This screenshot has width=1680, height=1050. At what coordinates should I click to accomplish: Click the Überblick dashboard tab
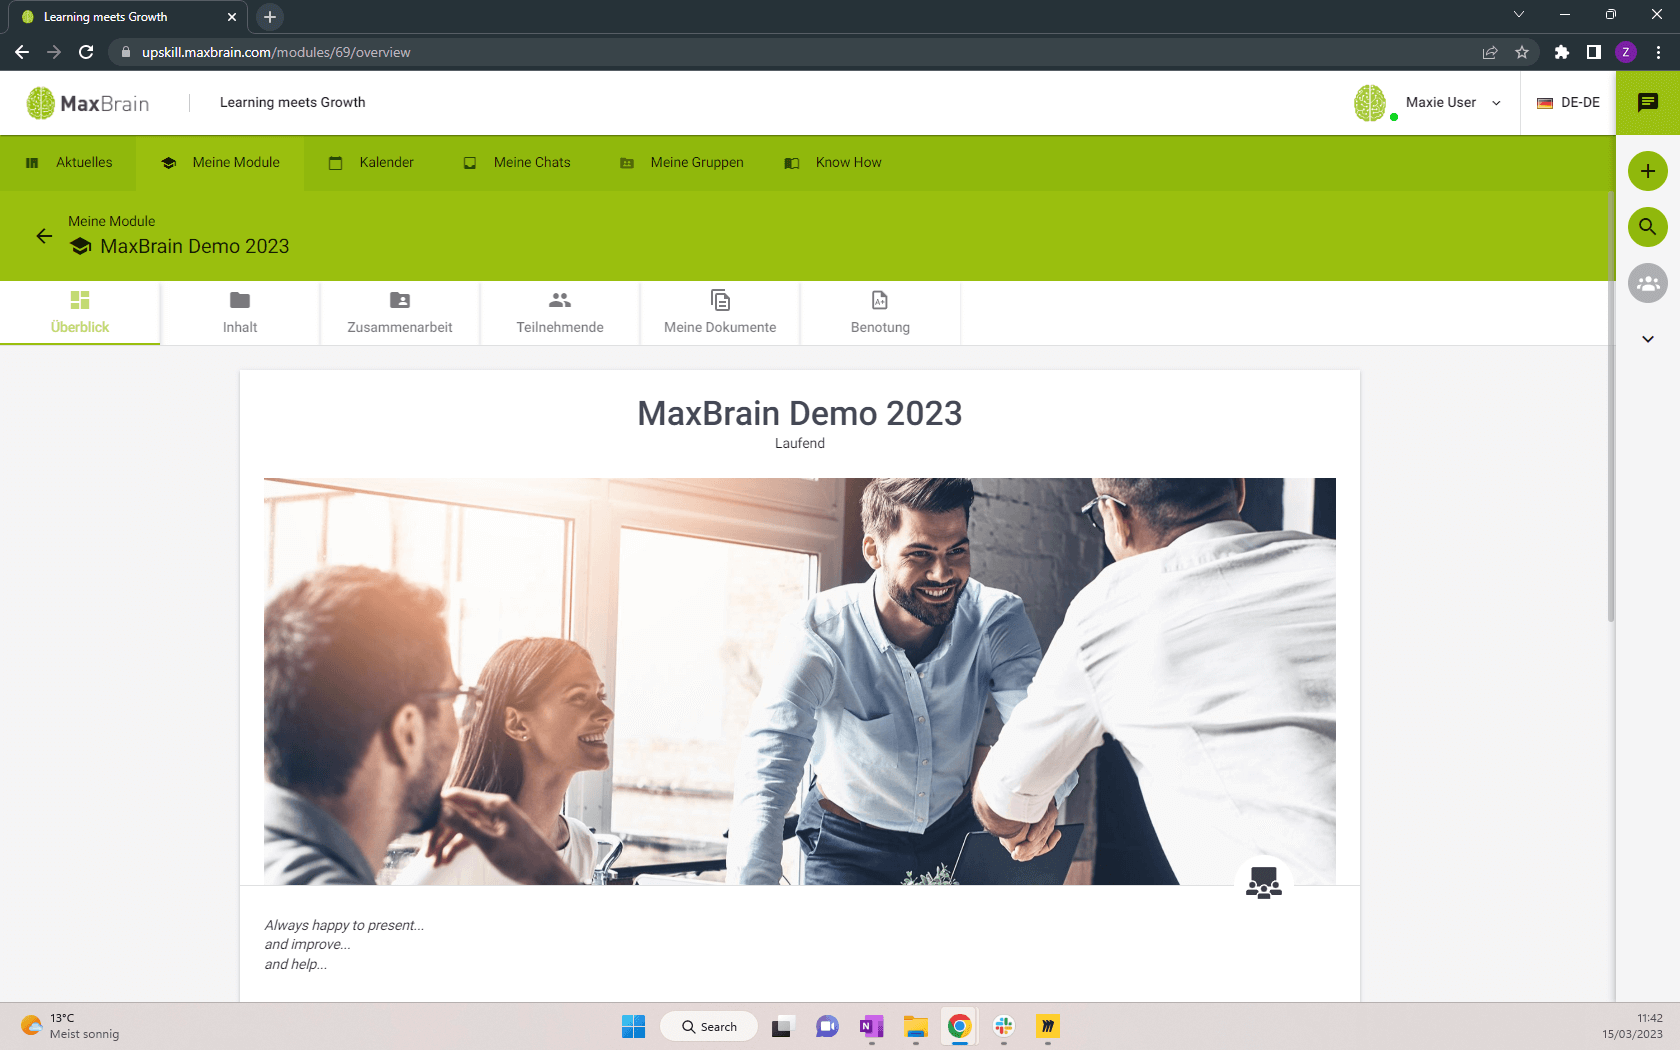pyautogui.click(x=80, y=313)
